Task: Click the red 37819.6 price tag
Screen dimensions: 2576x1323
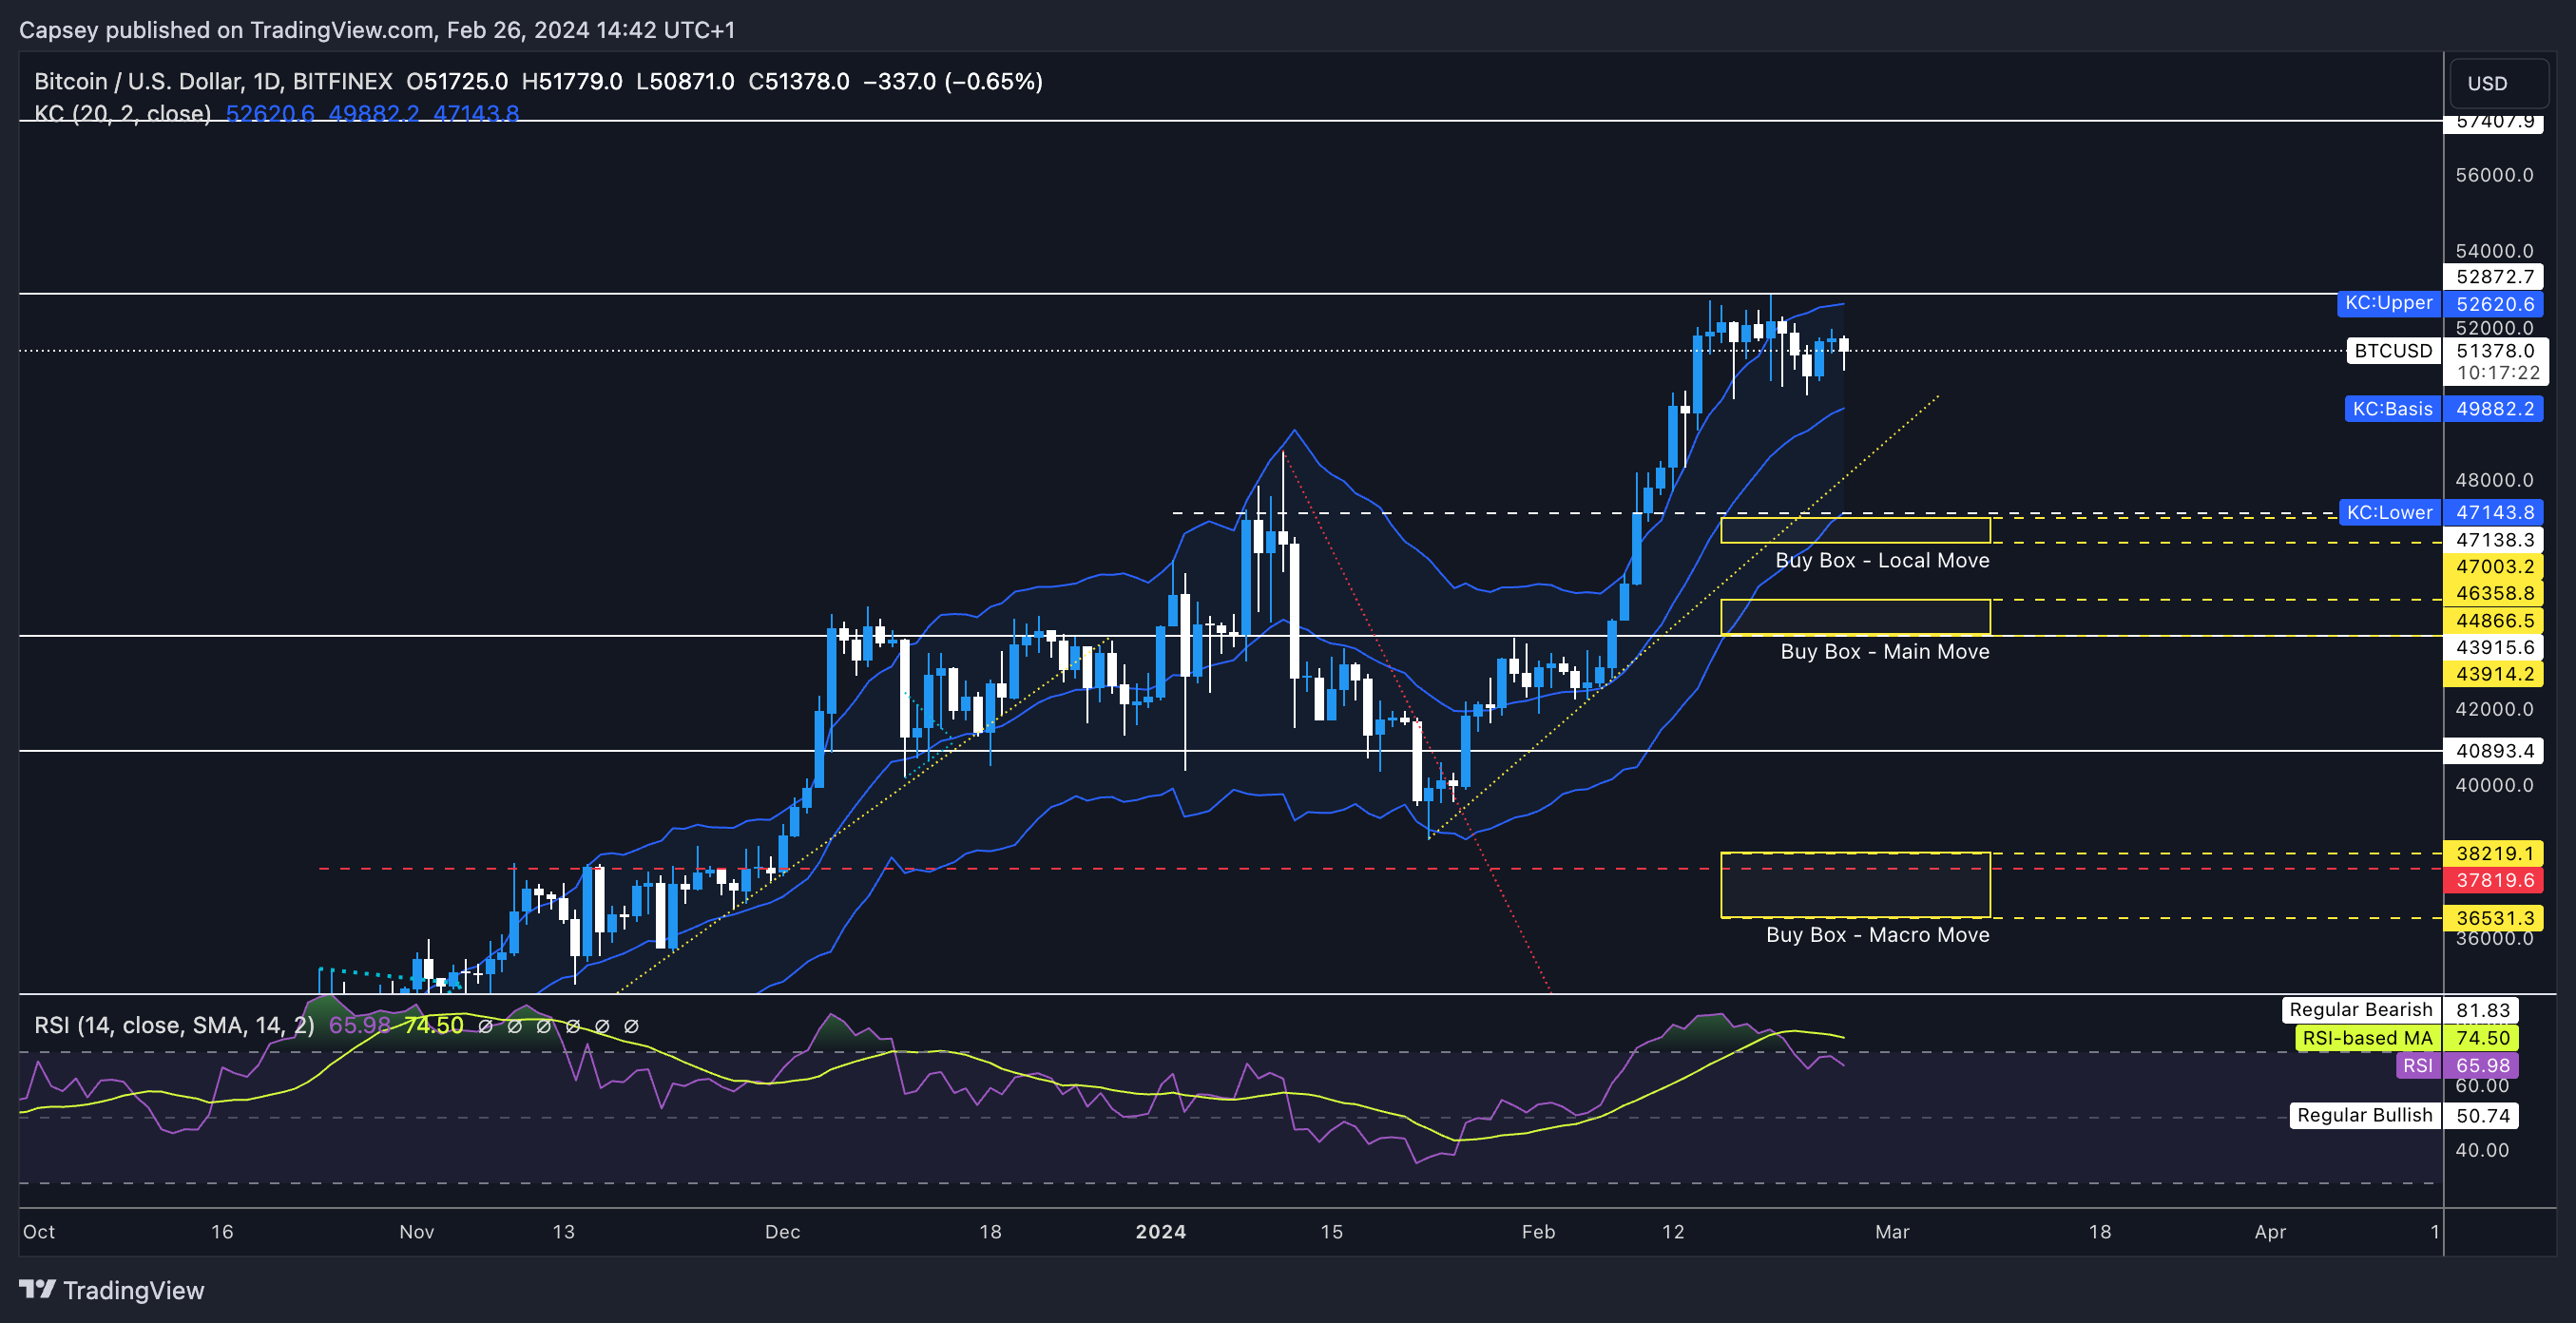Action: pyautogui.click(x=2494, y=881)
